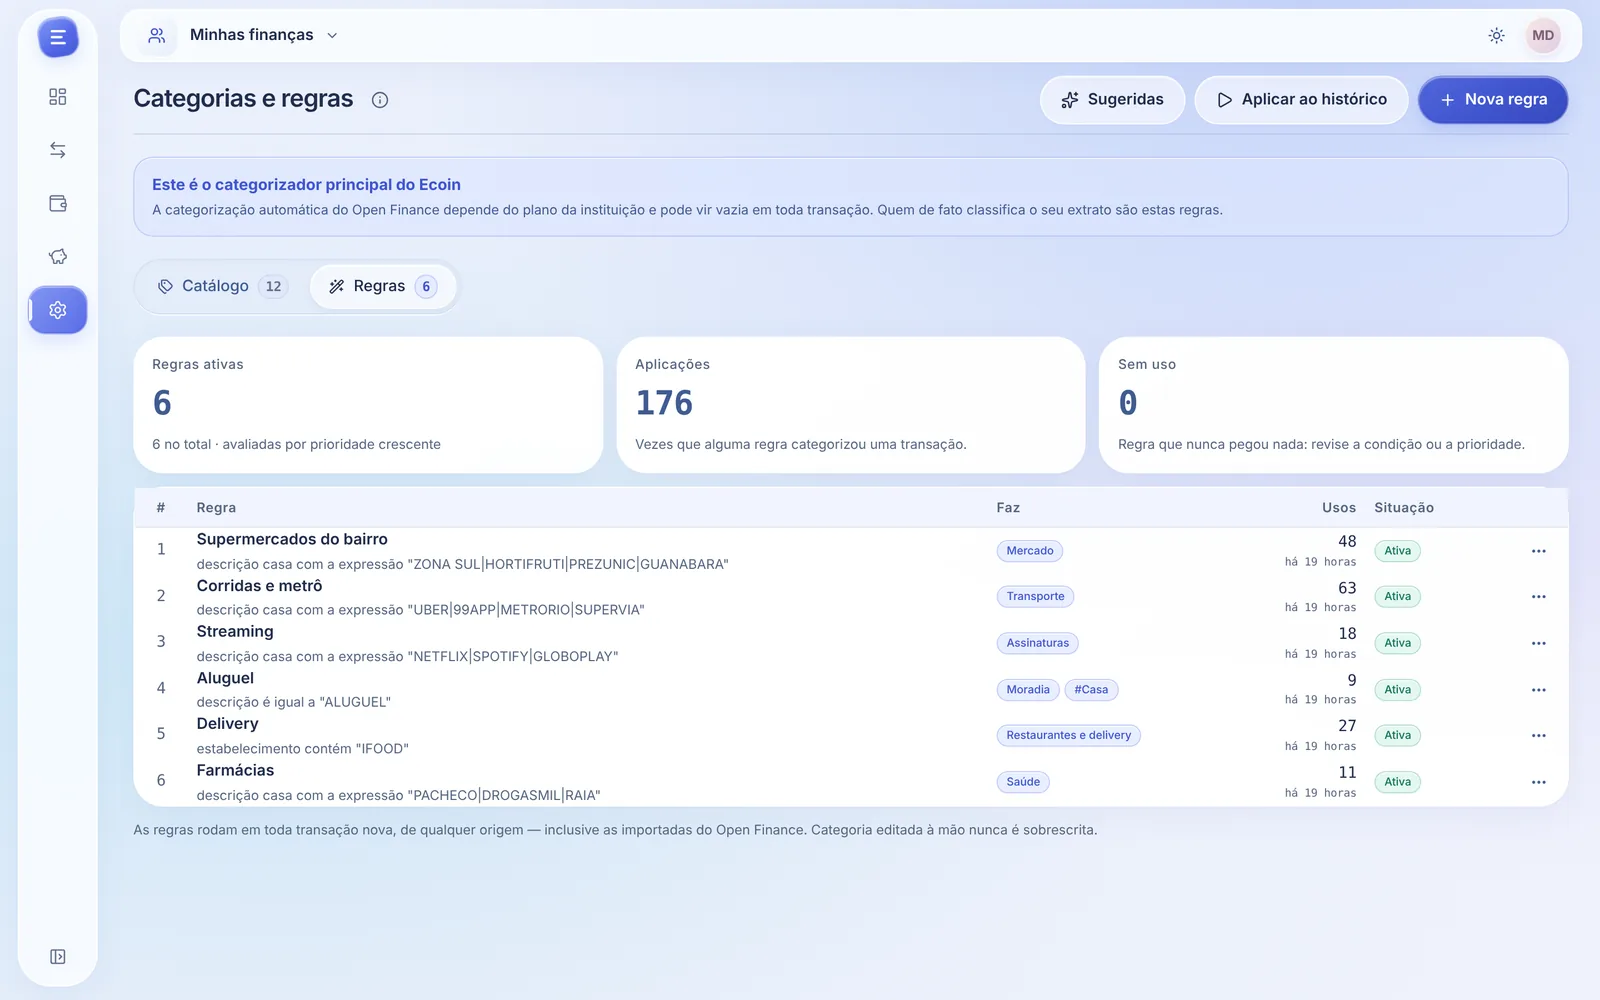
Task: Open the wallet icon in sidebar
Action: 58,203
